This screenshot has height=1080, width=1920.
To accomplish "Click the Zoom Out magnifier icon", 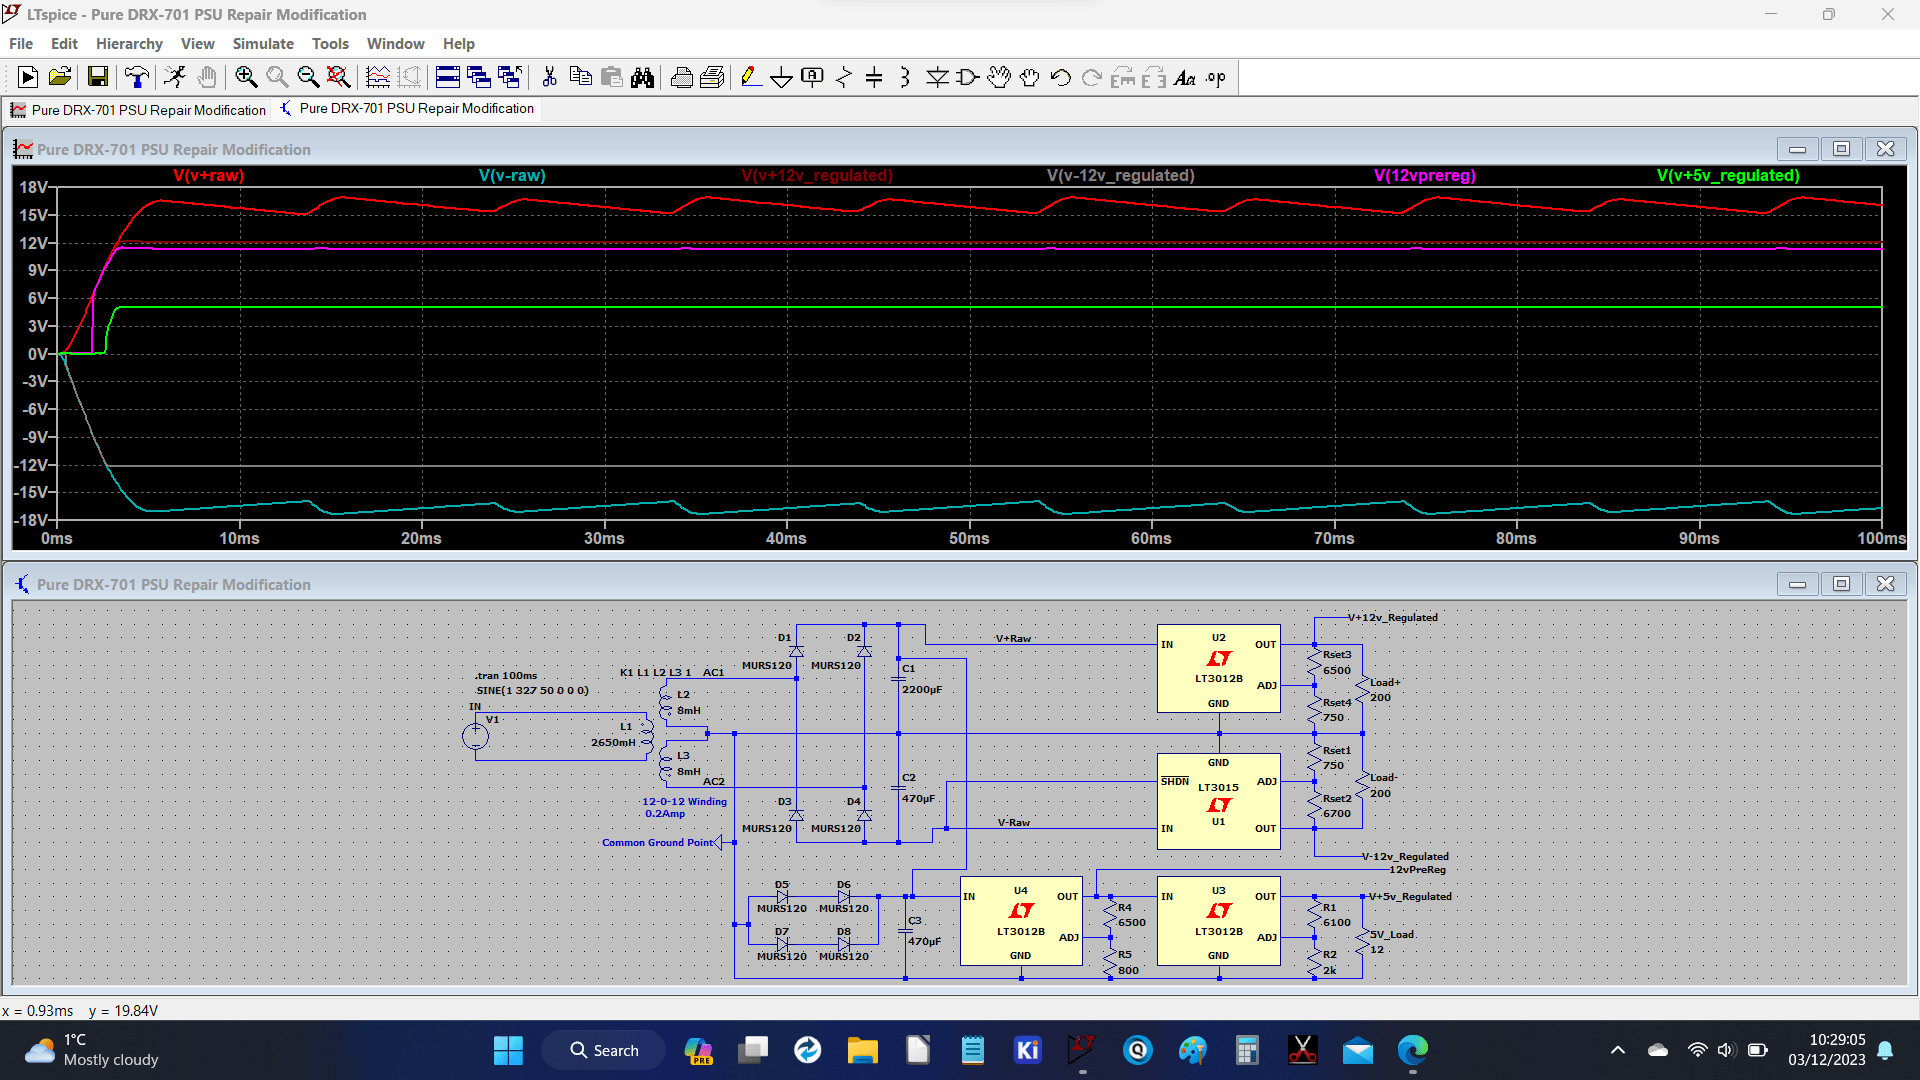I will 308,77.
